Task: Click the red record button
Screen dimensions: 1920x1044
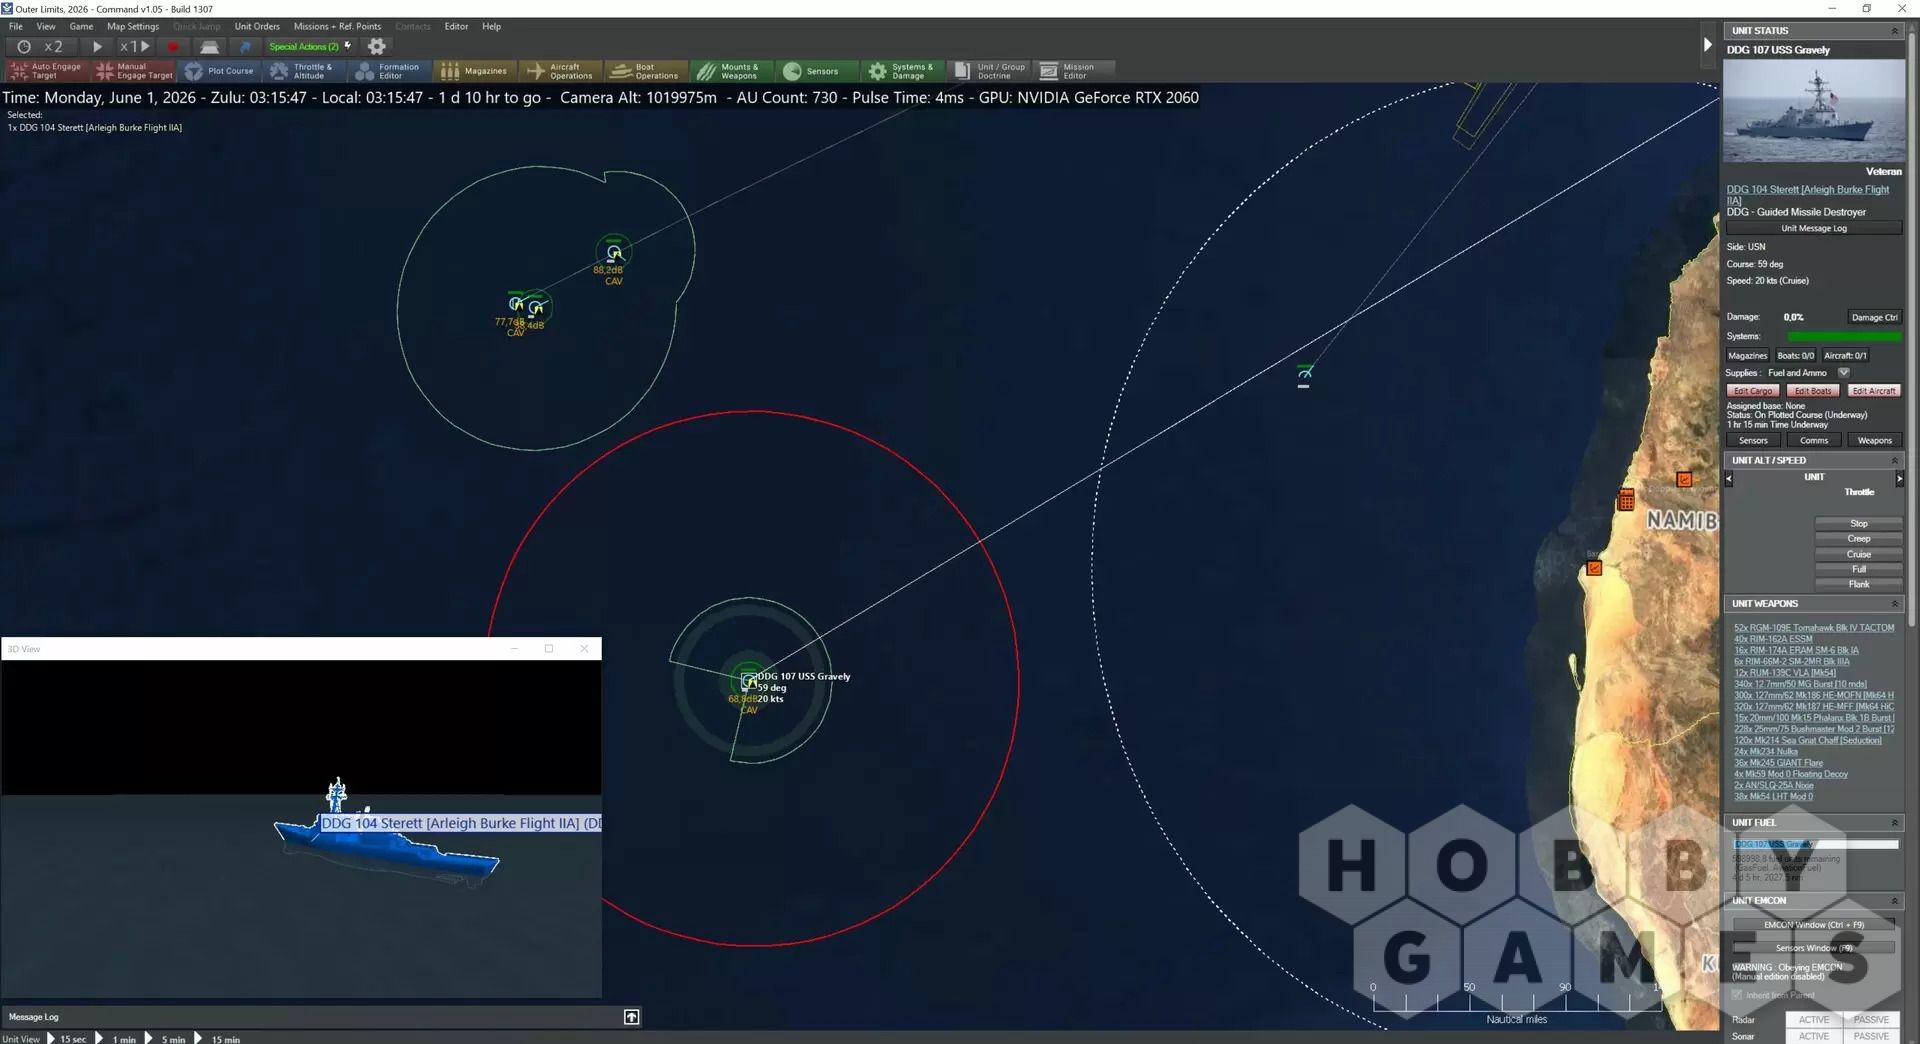Action: 173,46
